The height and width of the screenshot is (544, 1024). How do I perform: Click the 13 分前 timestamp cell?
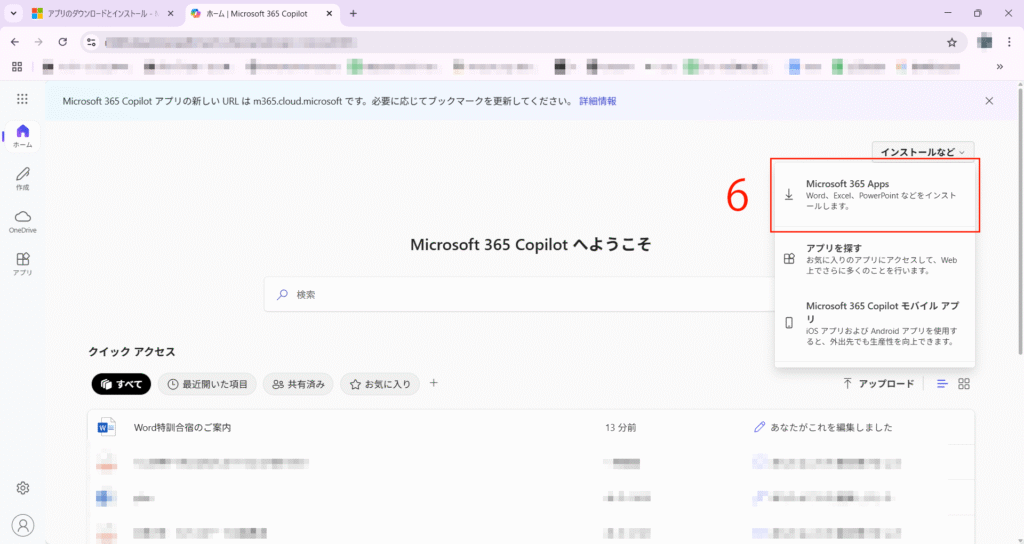620,428
